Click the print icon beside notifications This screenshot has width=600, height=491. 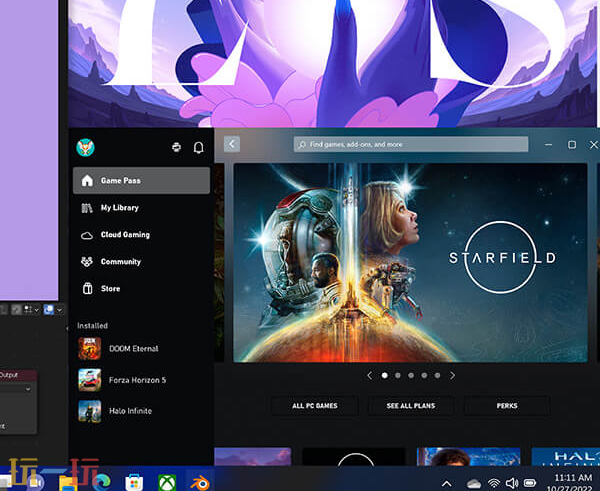coord(176,147)
